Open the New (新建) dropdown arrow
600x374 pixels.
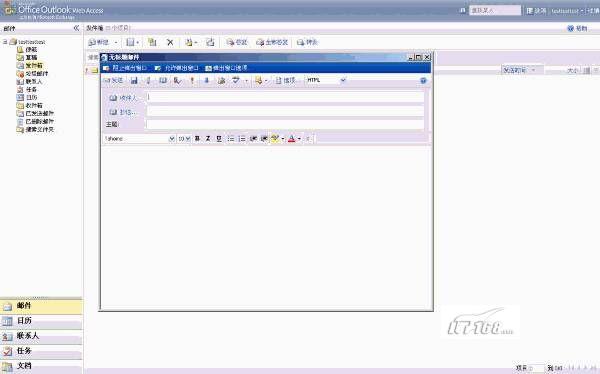116,42
